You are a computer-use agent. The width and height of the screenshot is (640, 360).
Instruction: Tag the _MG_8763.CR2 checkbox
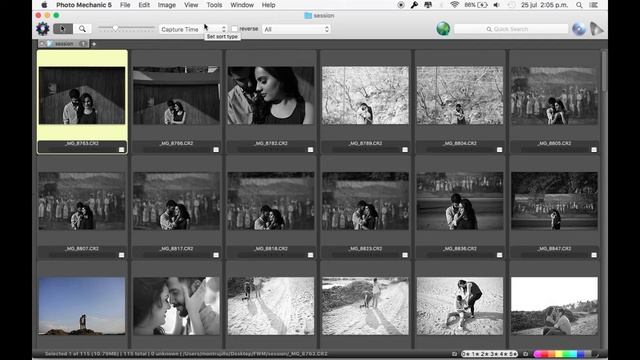[x=121, y=150]
